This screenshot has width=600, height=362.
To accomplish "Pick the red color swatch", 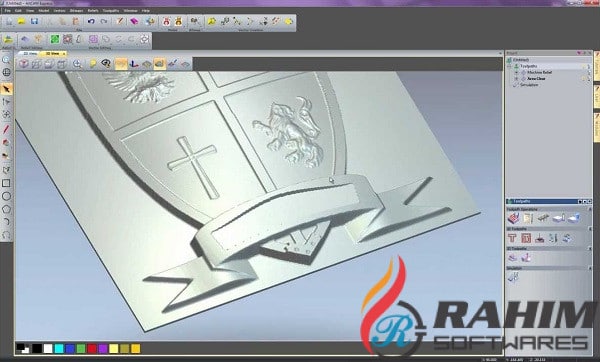I will coord(92,349).
